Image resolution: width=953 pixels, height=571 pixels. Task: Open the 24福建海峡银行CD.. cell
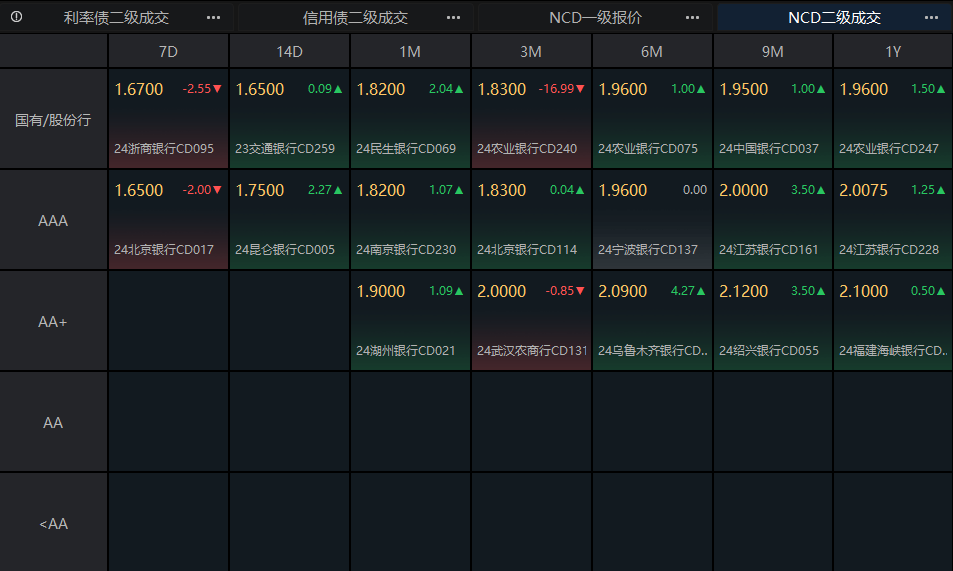point(893,320)
